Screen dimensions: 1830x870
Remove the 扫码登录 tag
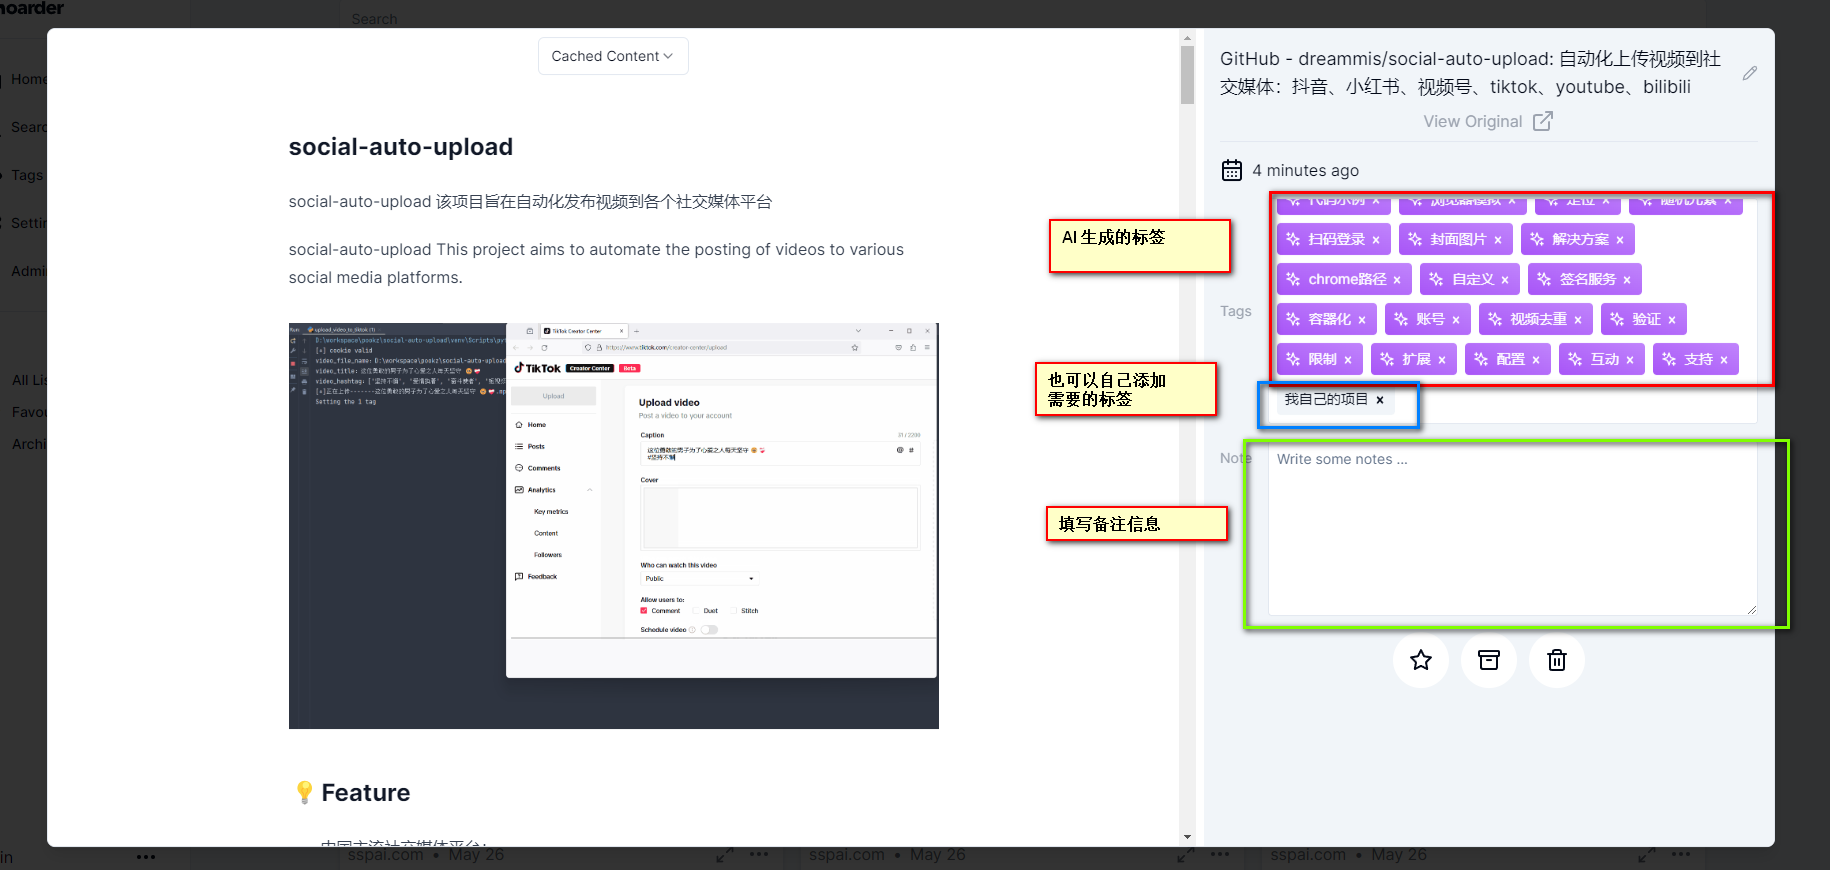tap(1376, 240)
